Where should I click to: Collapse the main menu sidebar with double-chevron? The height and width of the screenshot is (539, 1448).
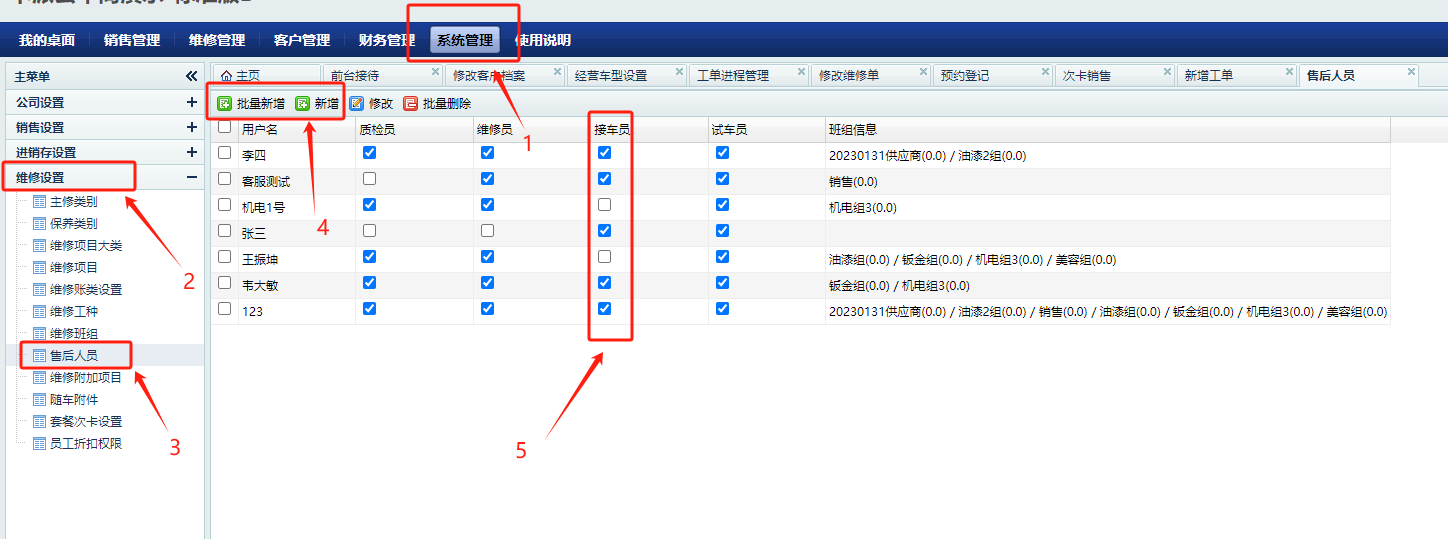pyautogui.click(x=191, y=76)
